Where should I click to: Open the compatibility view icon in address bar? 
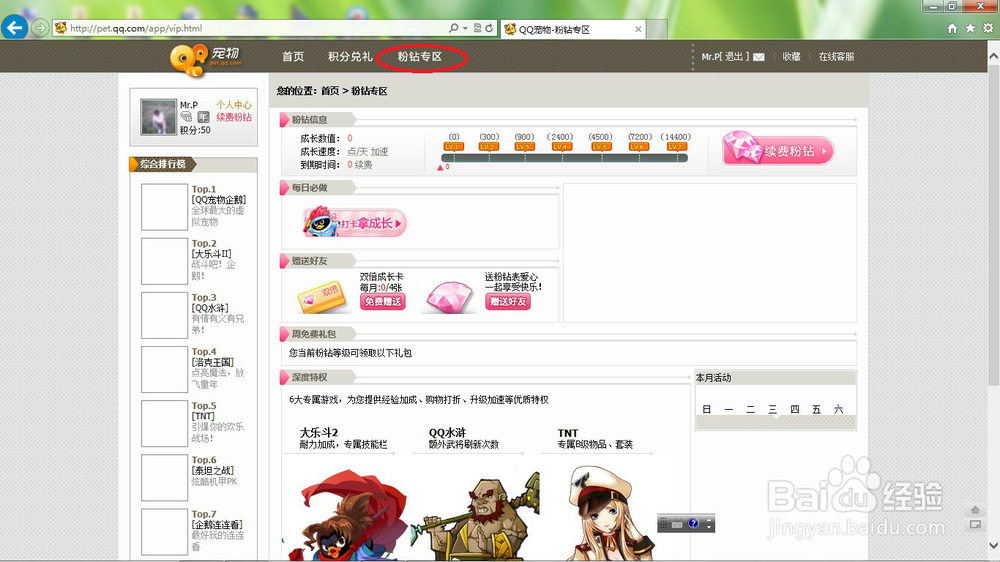pos(478,28)
